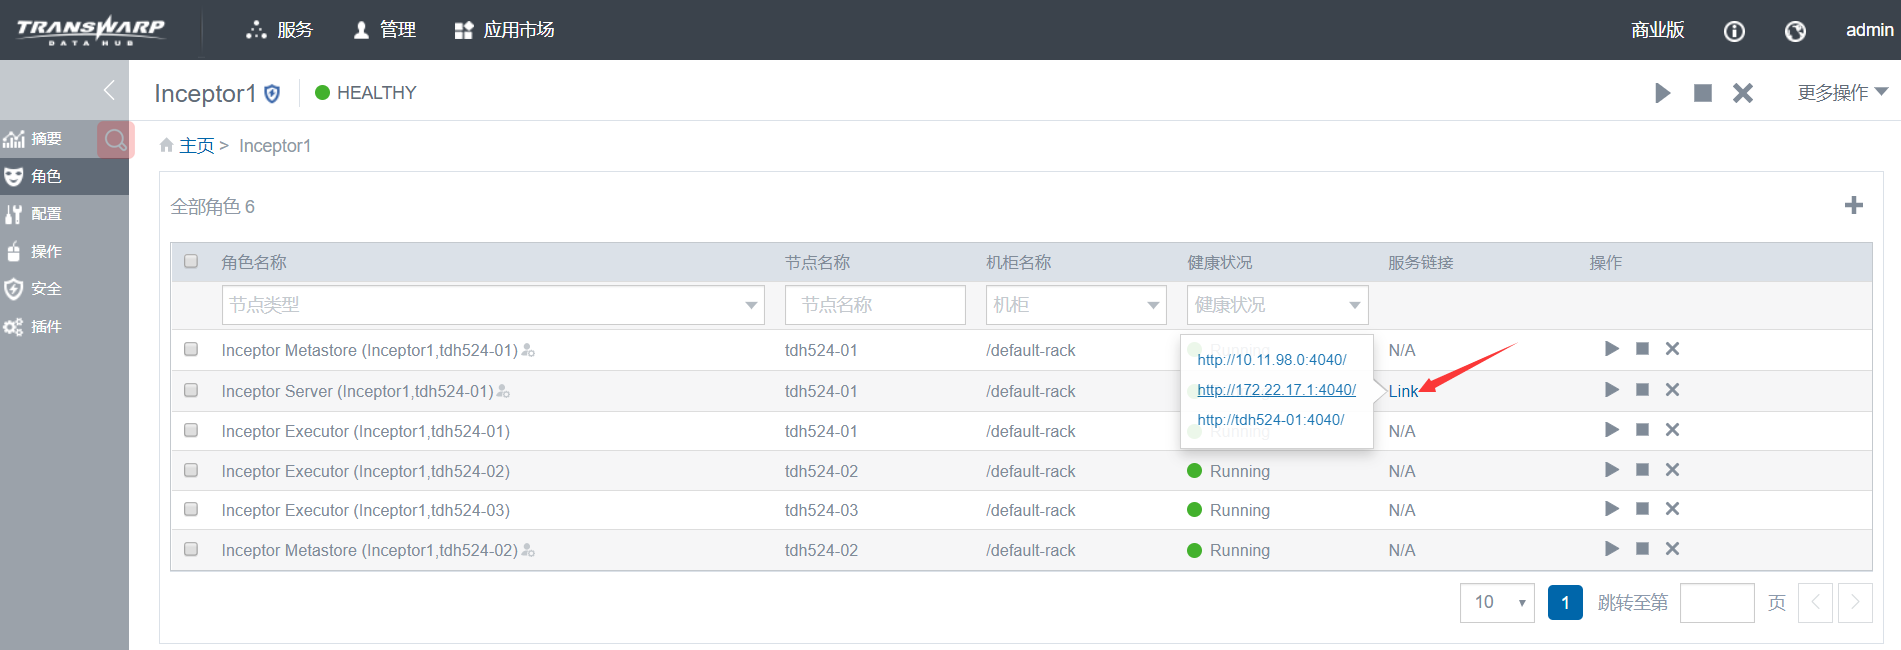1901x650 pixels.
Task: Click user icon beside Inceptor Server name
Action: pos(503,391)
